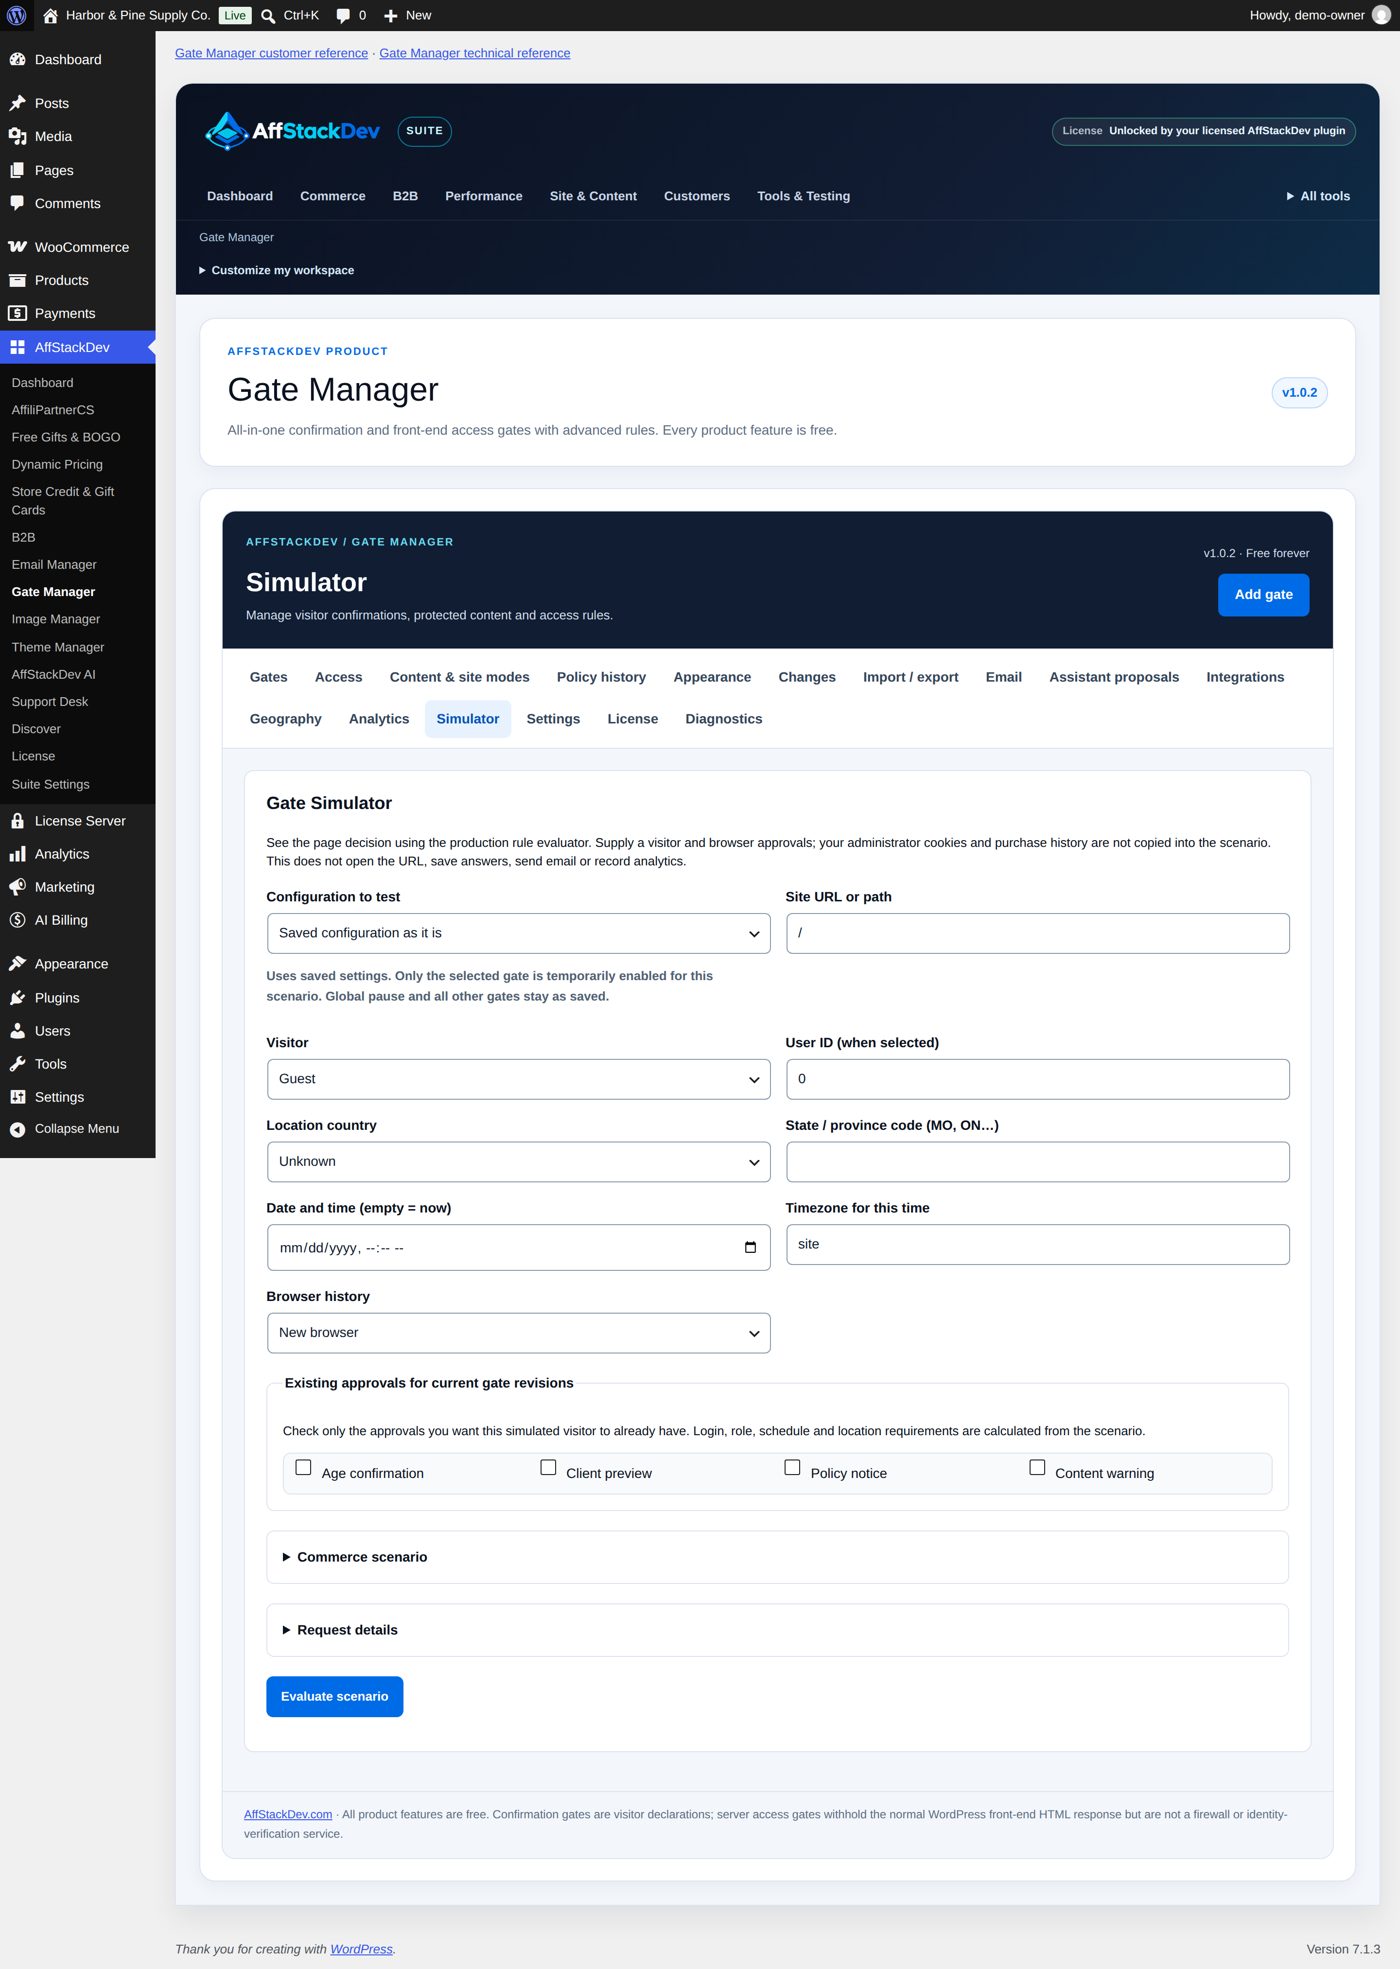This screenshot has height=1969, width=1400.
Task: Tick the Content warning checkbox
Action: [x=1037, y=1468]
